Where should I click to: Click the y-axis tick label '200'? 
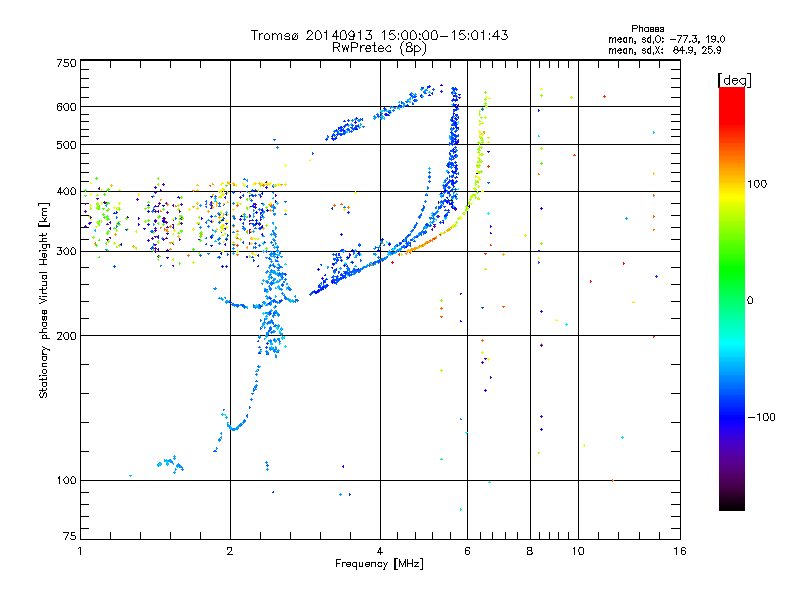tap(66, 336)
